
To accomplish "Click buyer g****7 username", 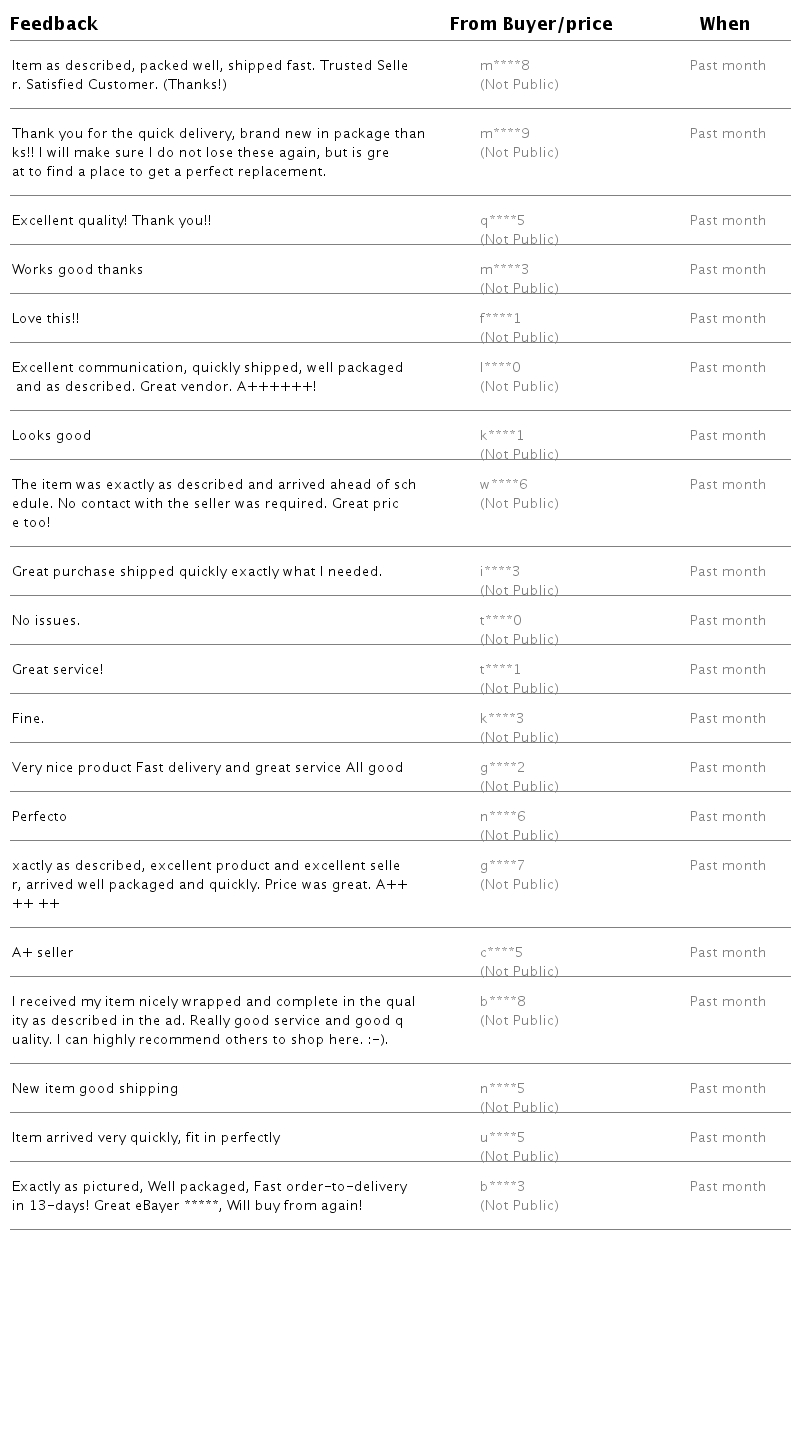I will click(x=502, y=866).
